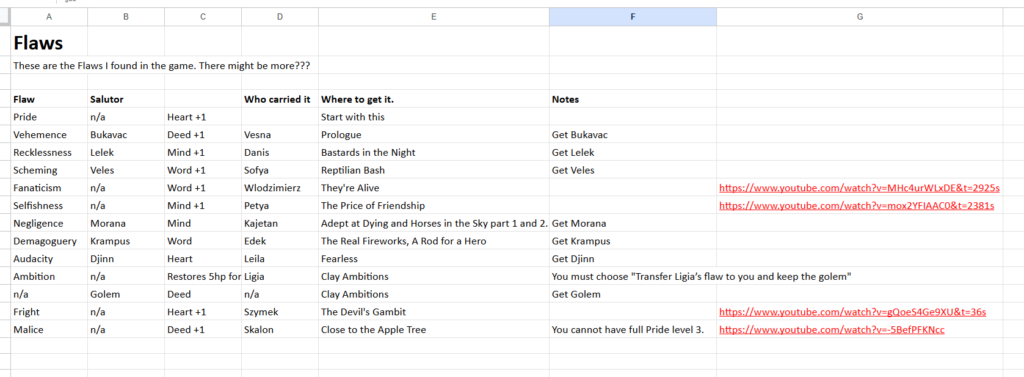
Task: Open the Selfishness YouTube link
Action: tap(856, 205)
